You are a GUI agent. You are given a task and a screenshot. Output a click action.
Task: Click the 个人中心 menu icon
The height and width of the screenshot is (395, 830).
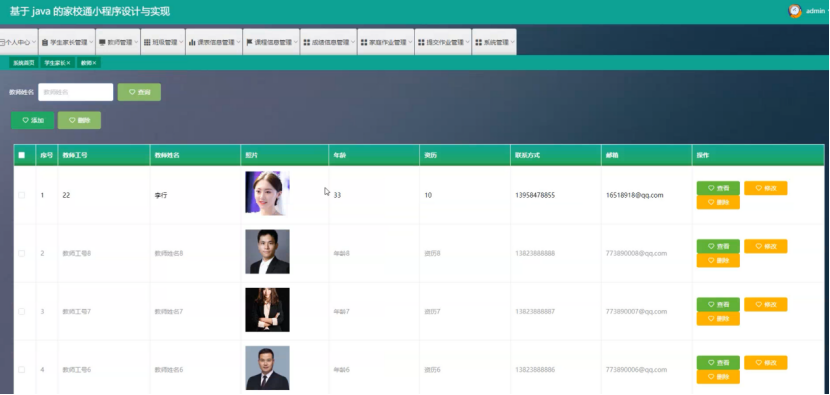tap(2, 42)
